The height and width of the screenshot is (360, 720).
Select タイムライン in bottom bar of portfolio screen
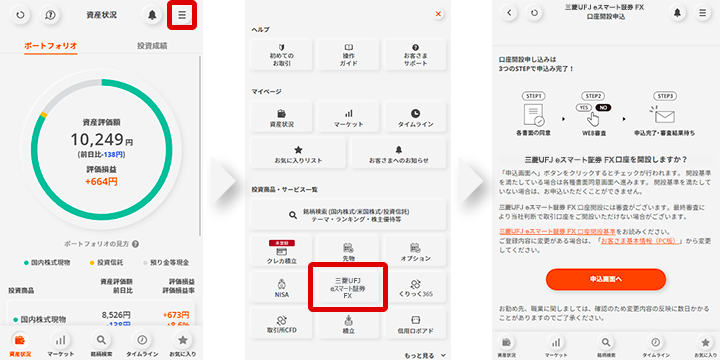coord(142,345)
